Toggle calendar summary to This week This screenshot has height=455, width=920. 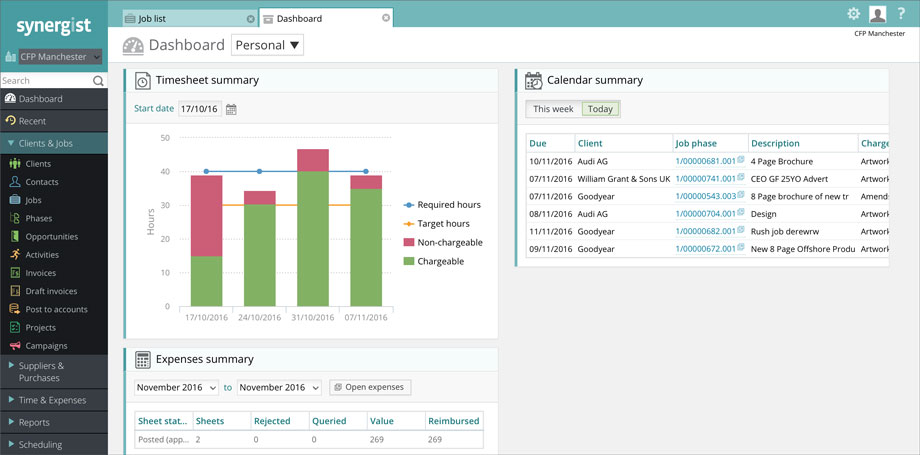click(x=553, y=109)
